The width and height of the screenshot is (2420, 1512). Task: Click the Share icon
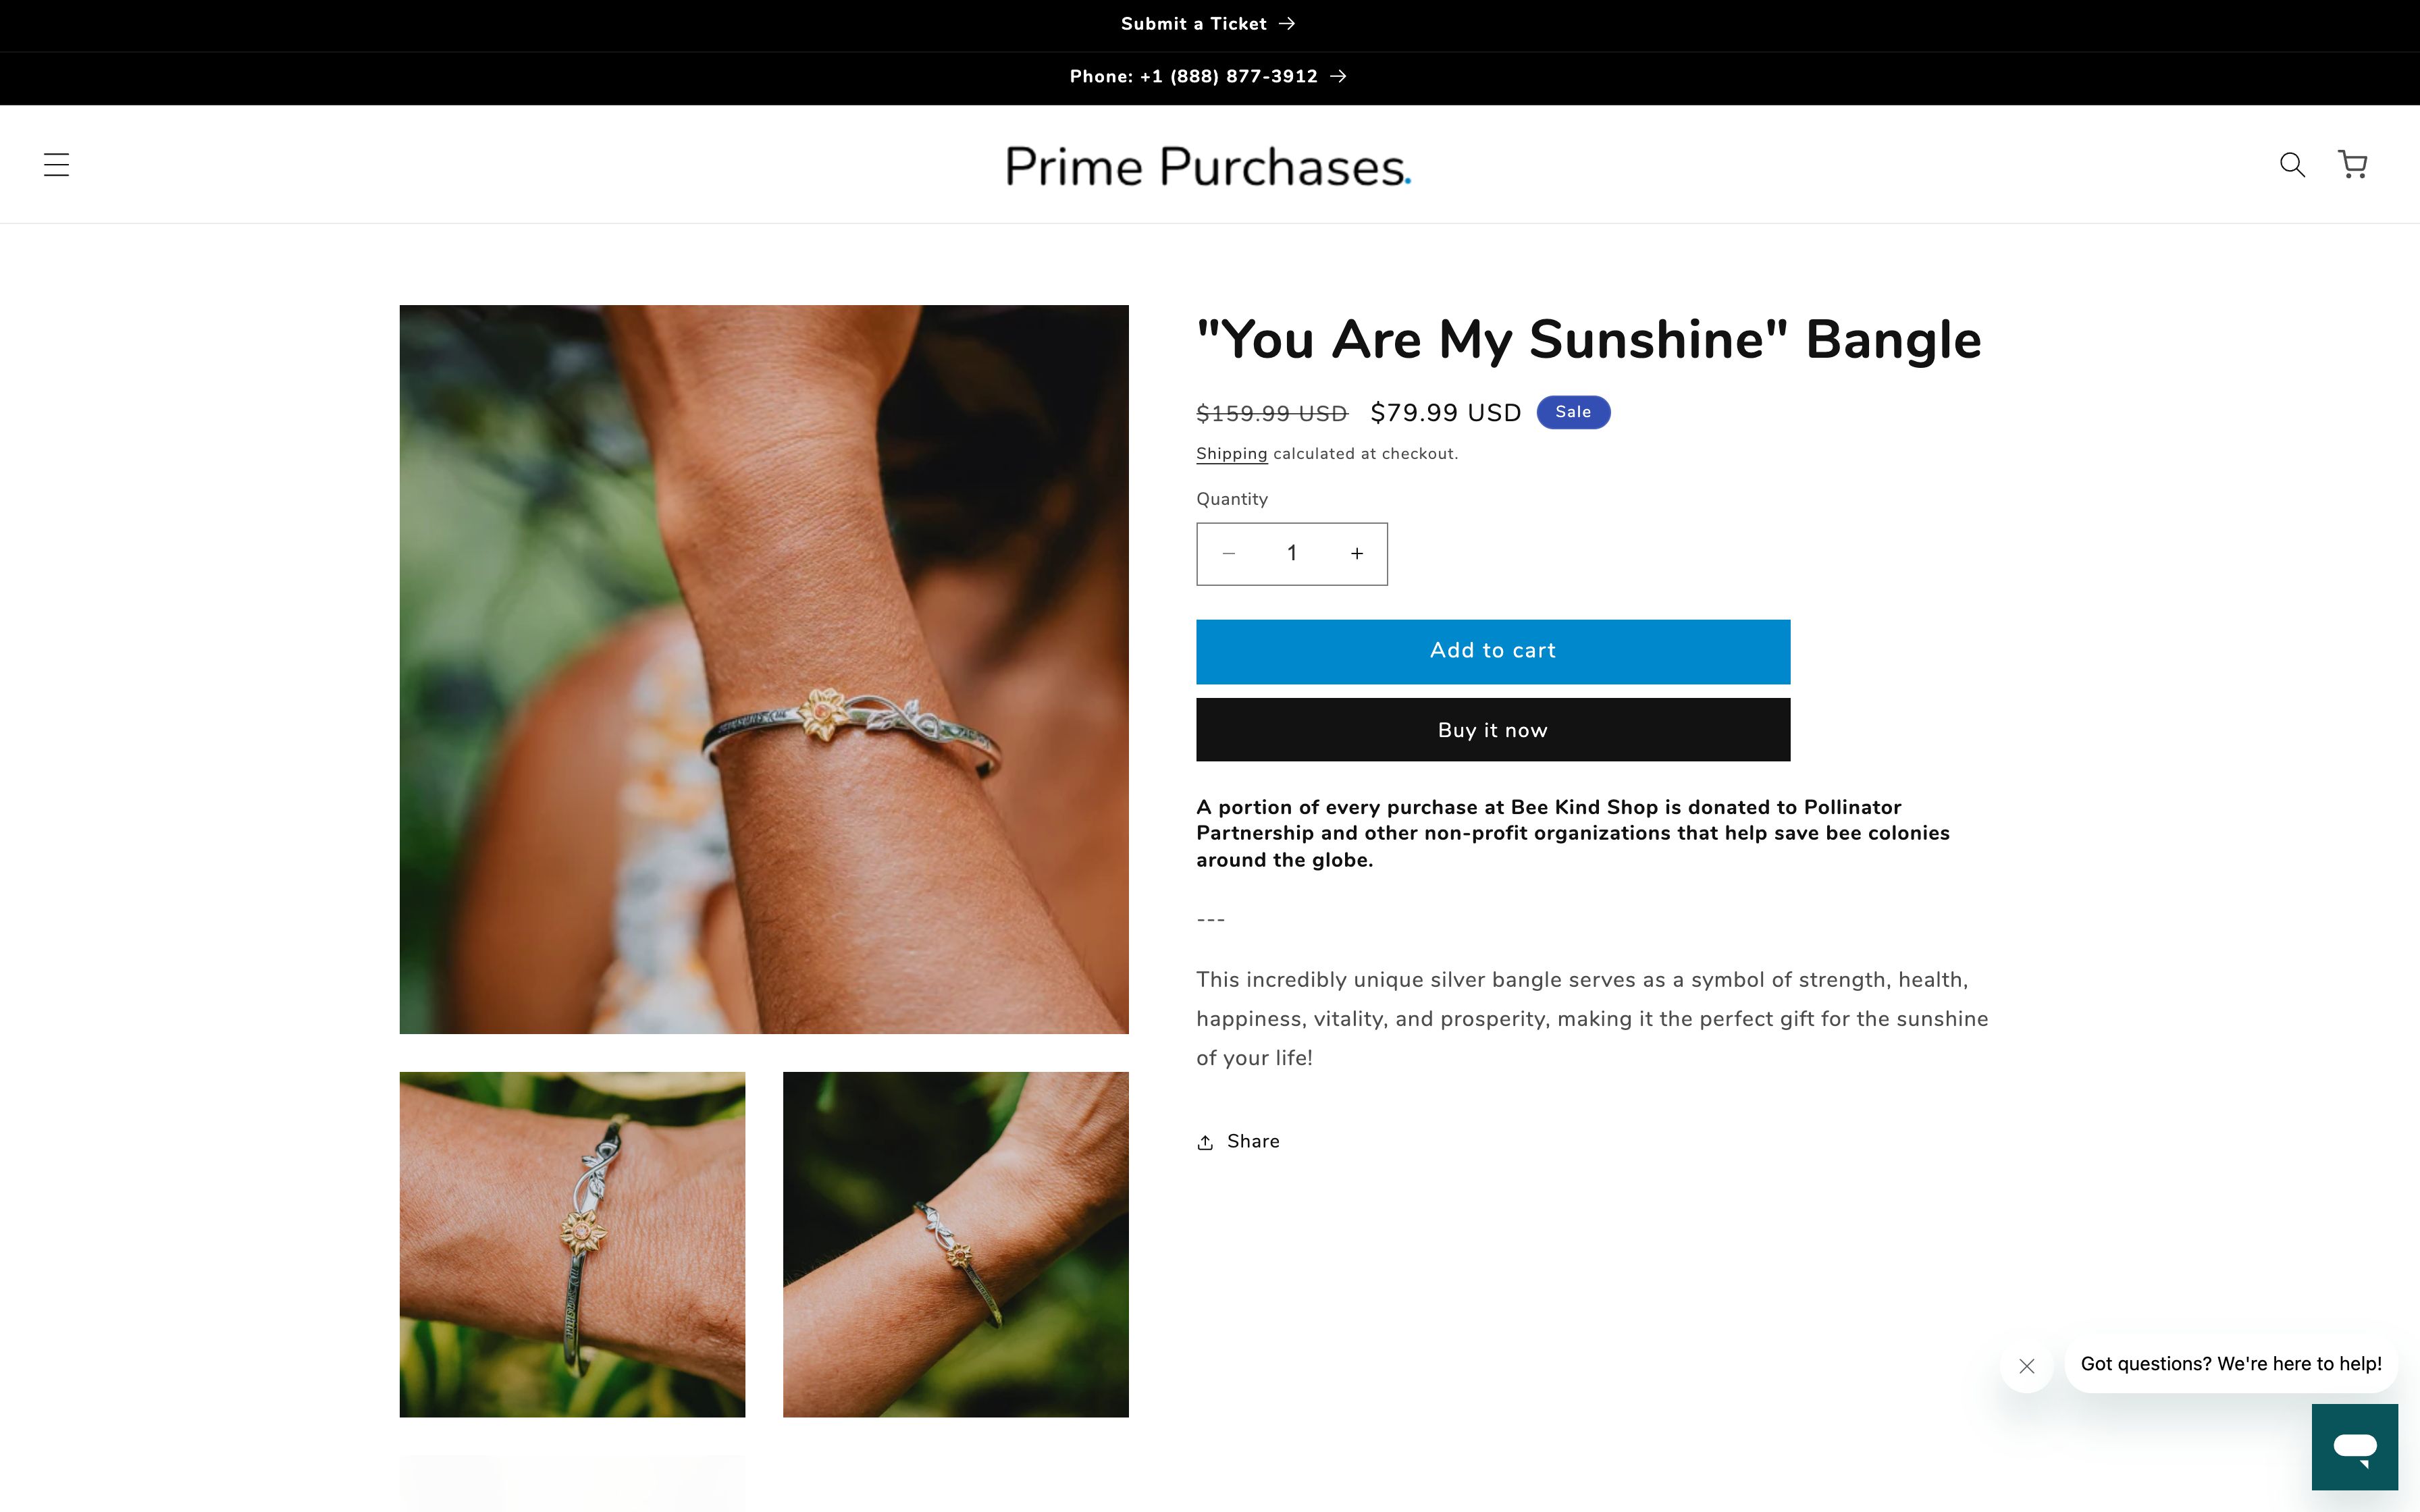pyautogui.click(x=1206, y=1141)
